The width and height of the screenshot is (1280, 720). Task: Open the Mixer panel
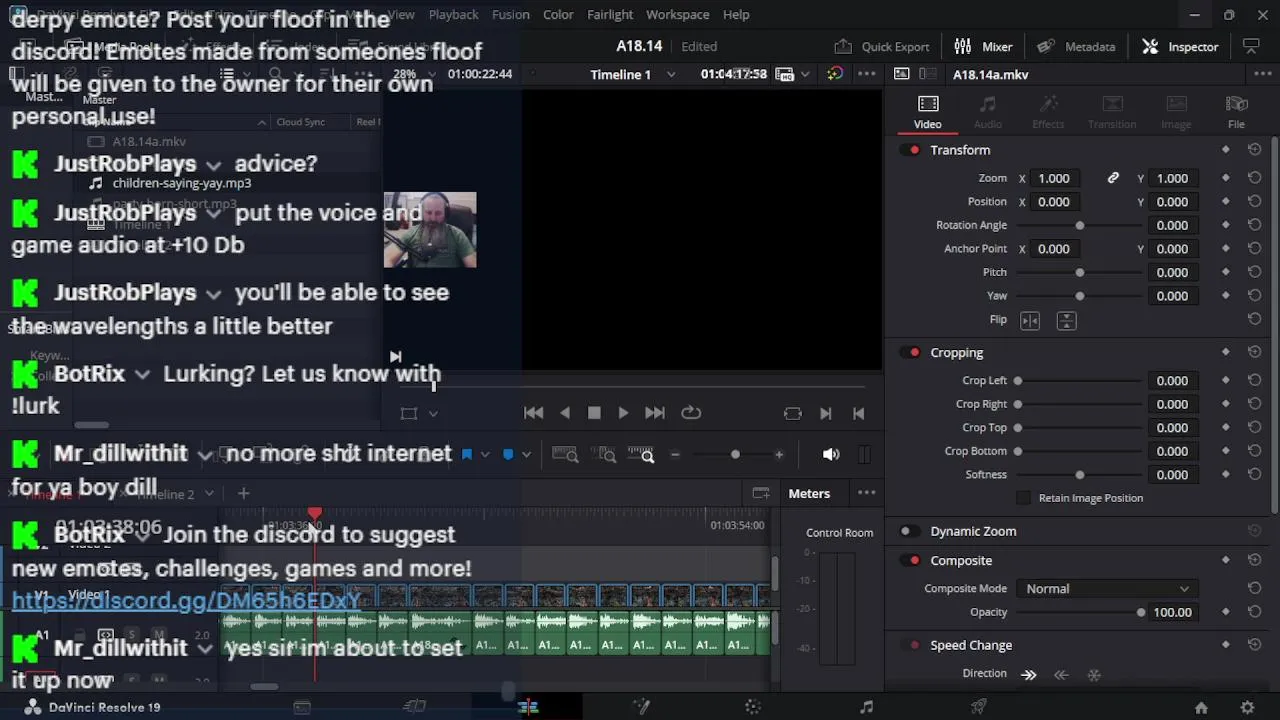983,46
